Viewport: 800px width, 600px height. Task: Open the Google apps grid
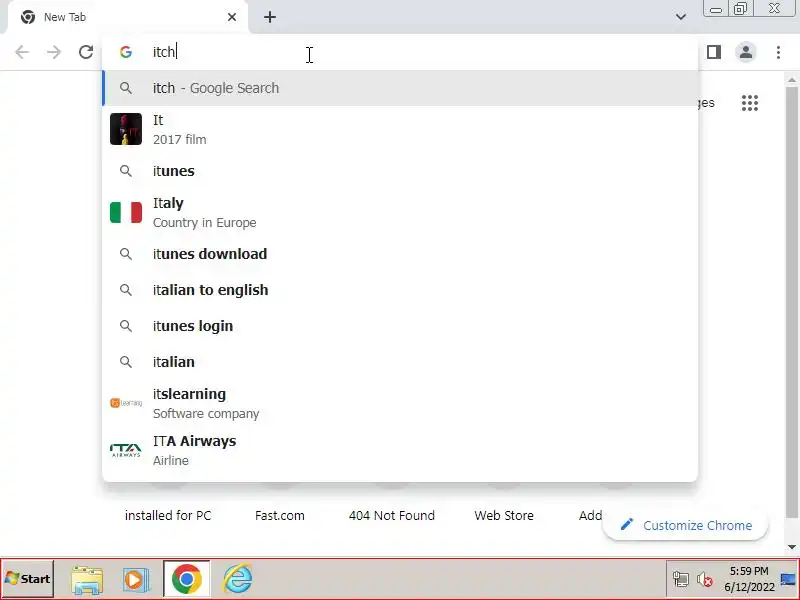[749, 103]
